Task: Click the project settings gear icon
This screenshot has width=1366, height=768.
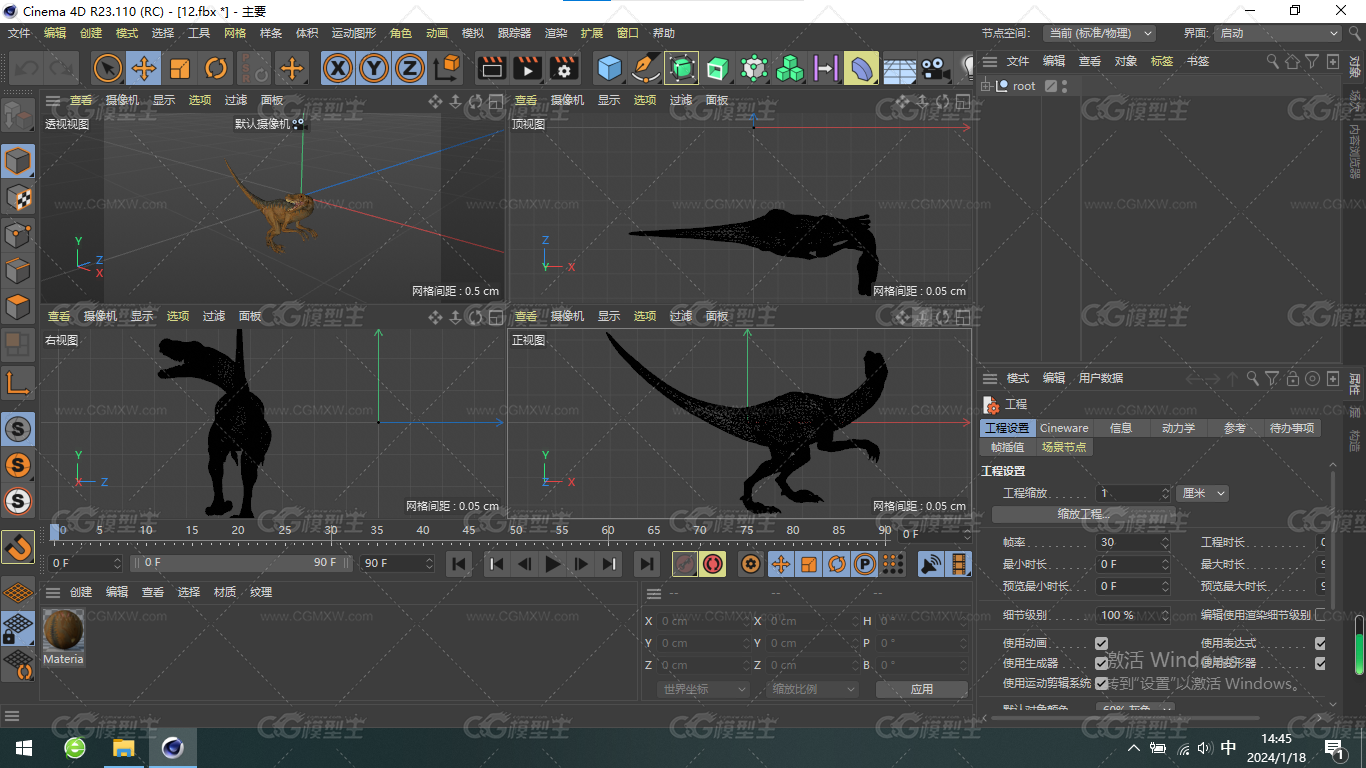Action: pyautogui.click(x=991, y=404)
